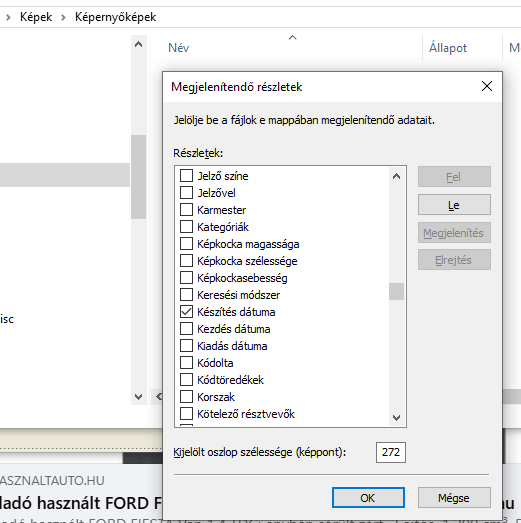Click the Megjelenítés button
The image size is (521, 523).
pos(454,233)
